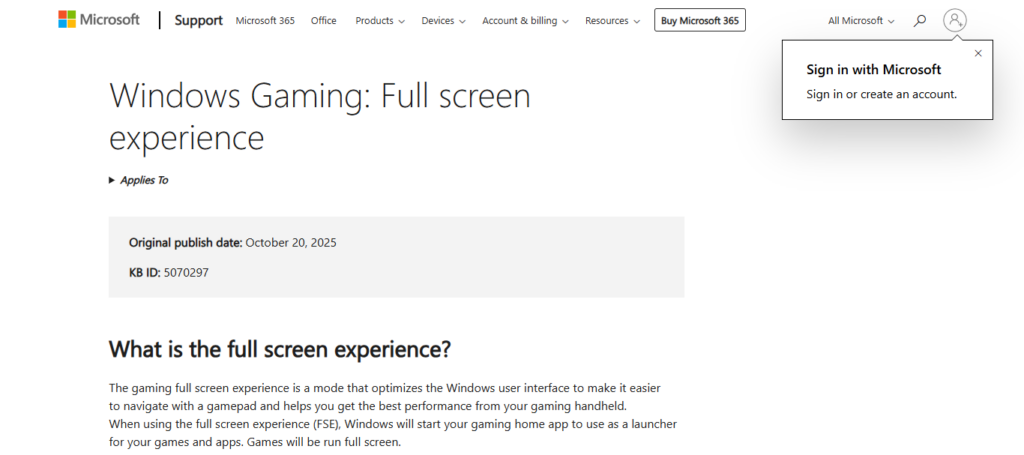Viewport: 1024px width, 455px height.
Task: Expand the Applies To disclosure triangle
Action: pyautogui.click(x=112, y=180)
